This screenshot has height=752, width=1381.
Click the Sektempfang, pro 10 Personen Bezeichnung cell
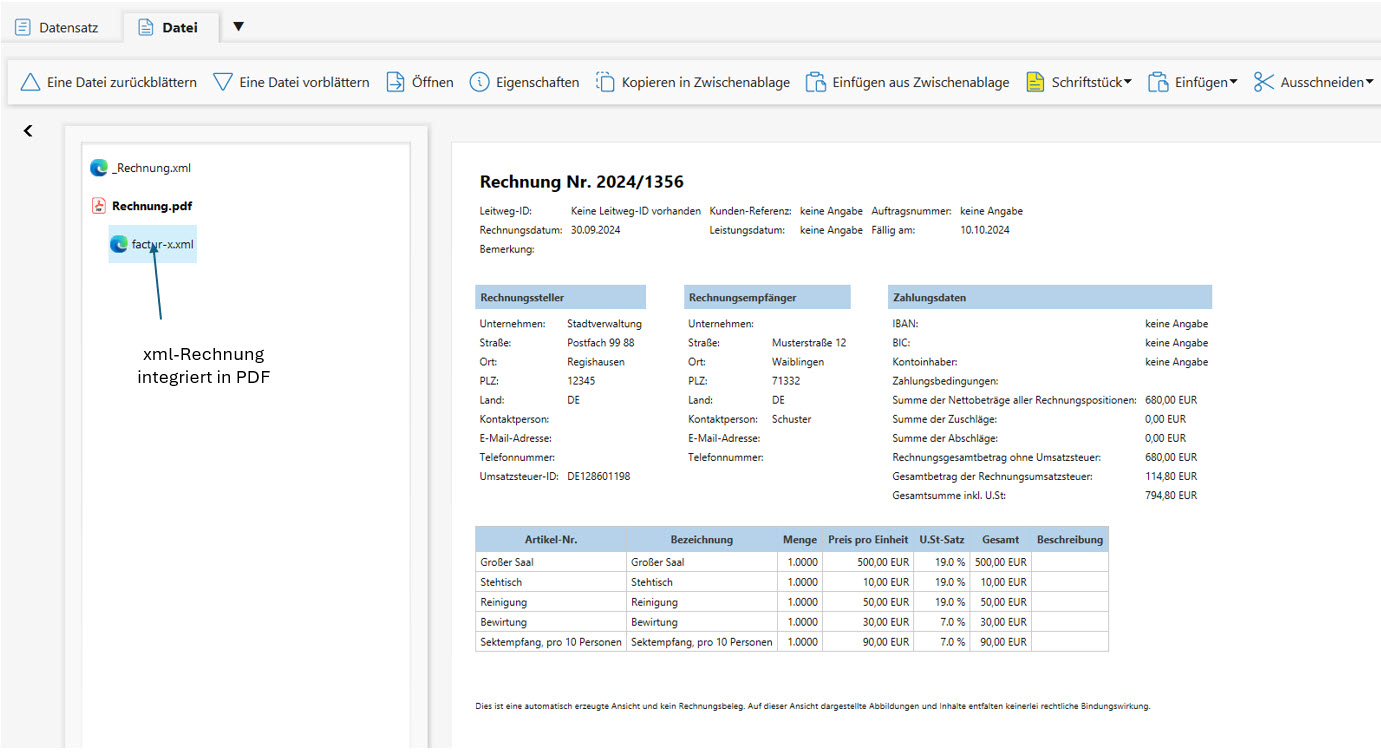click(702, 642)
